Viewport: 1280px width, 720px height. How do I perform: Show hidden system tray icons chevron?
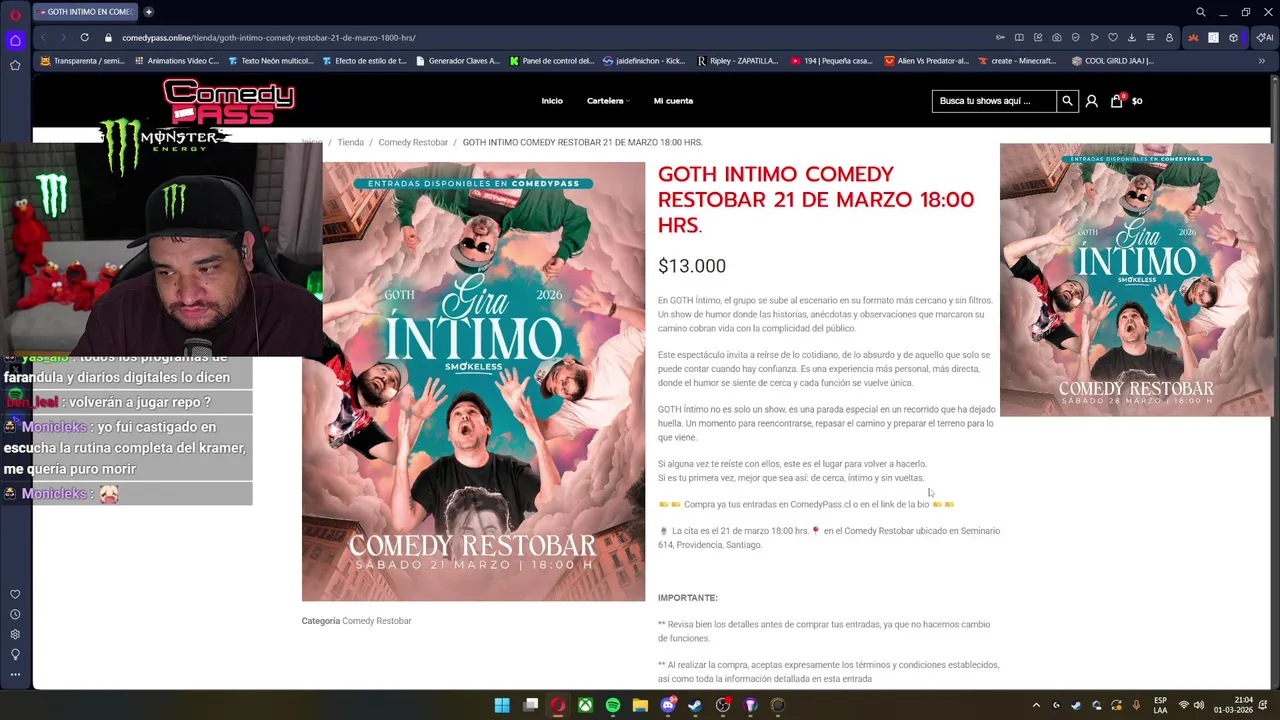click(x=1036, y=705)
